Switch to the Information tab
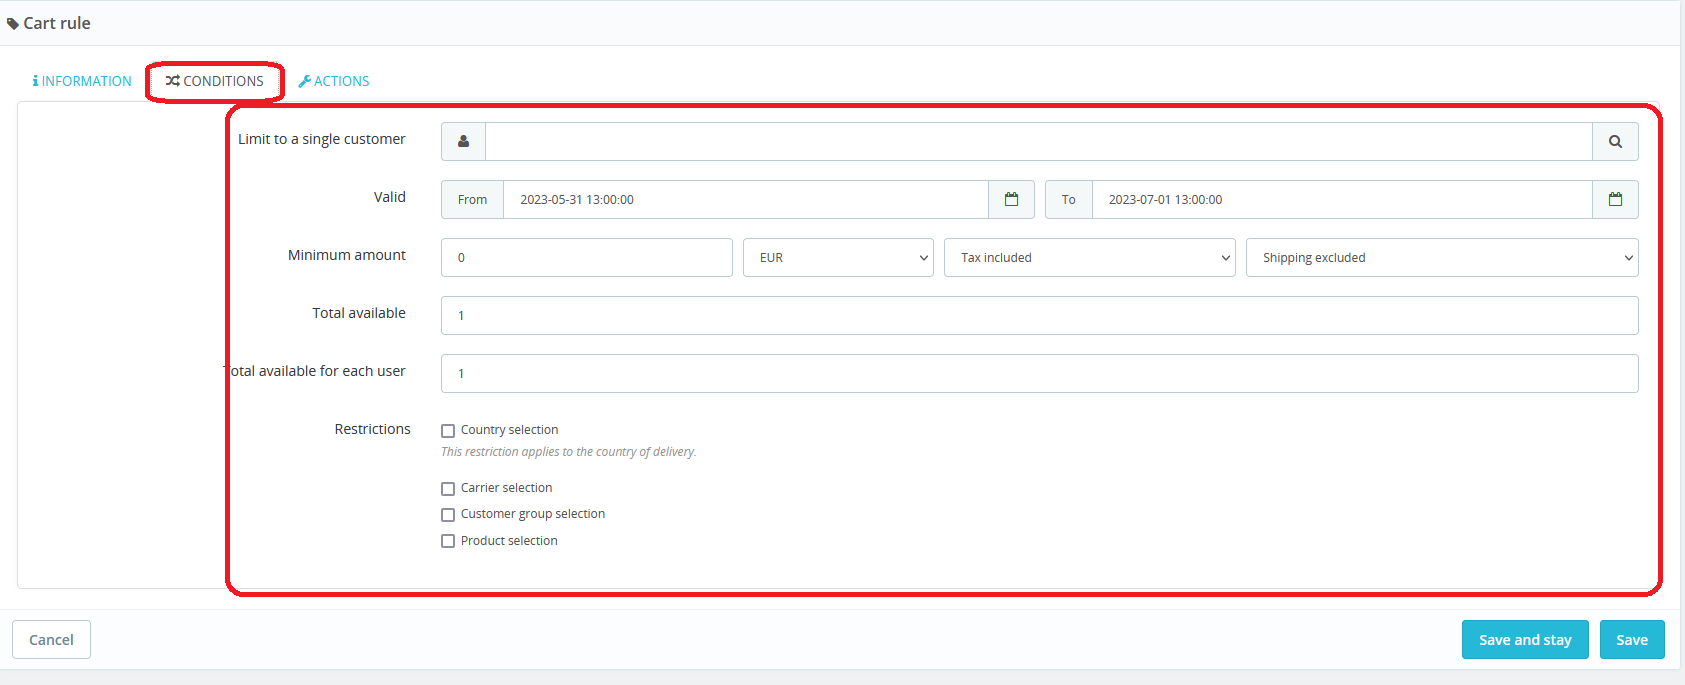This screenshot has width=1685, height=685. click(82, 81)
